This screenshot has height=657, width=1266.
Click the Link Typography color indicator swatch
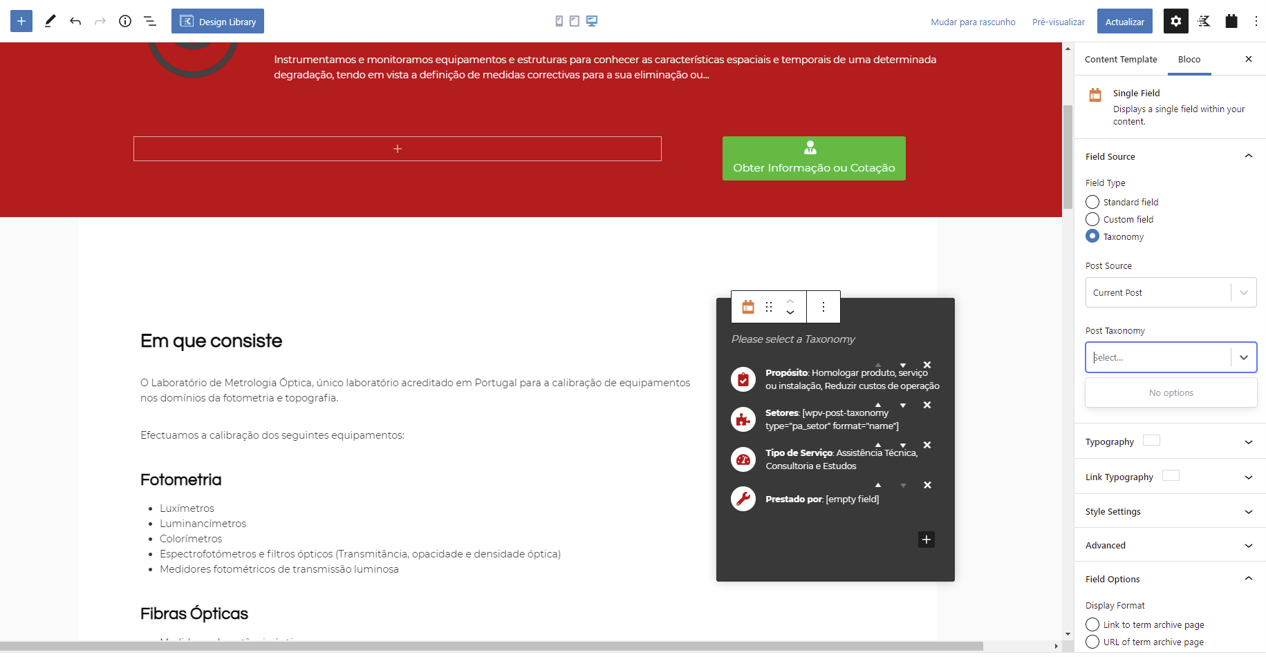coord(1171,475)
